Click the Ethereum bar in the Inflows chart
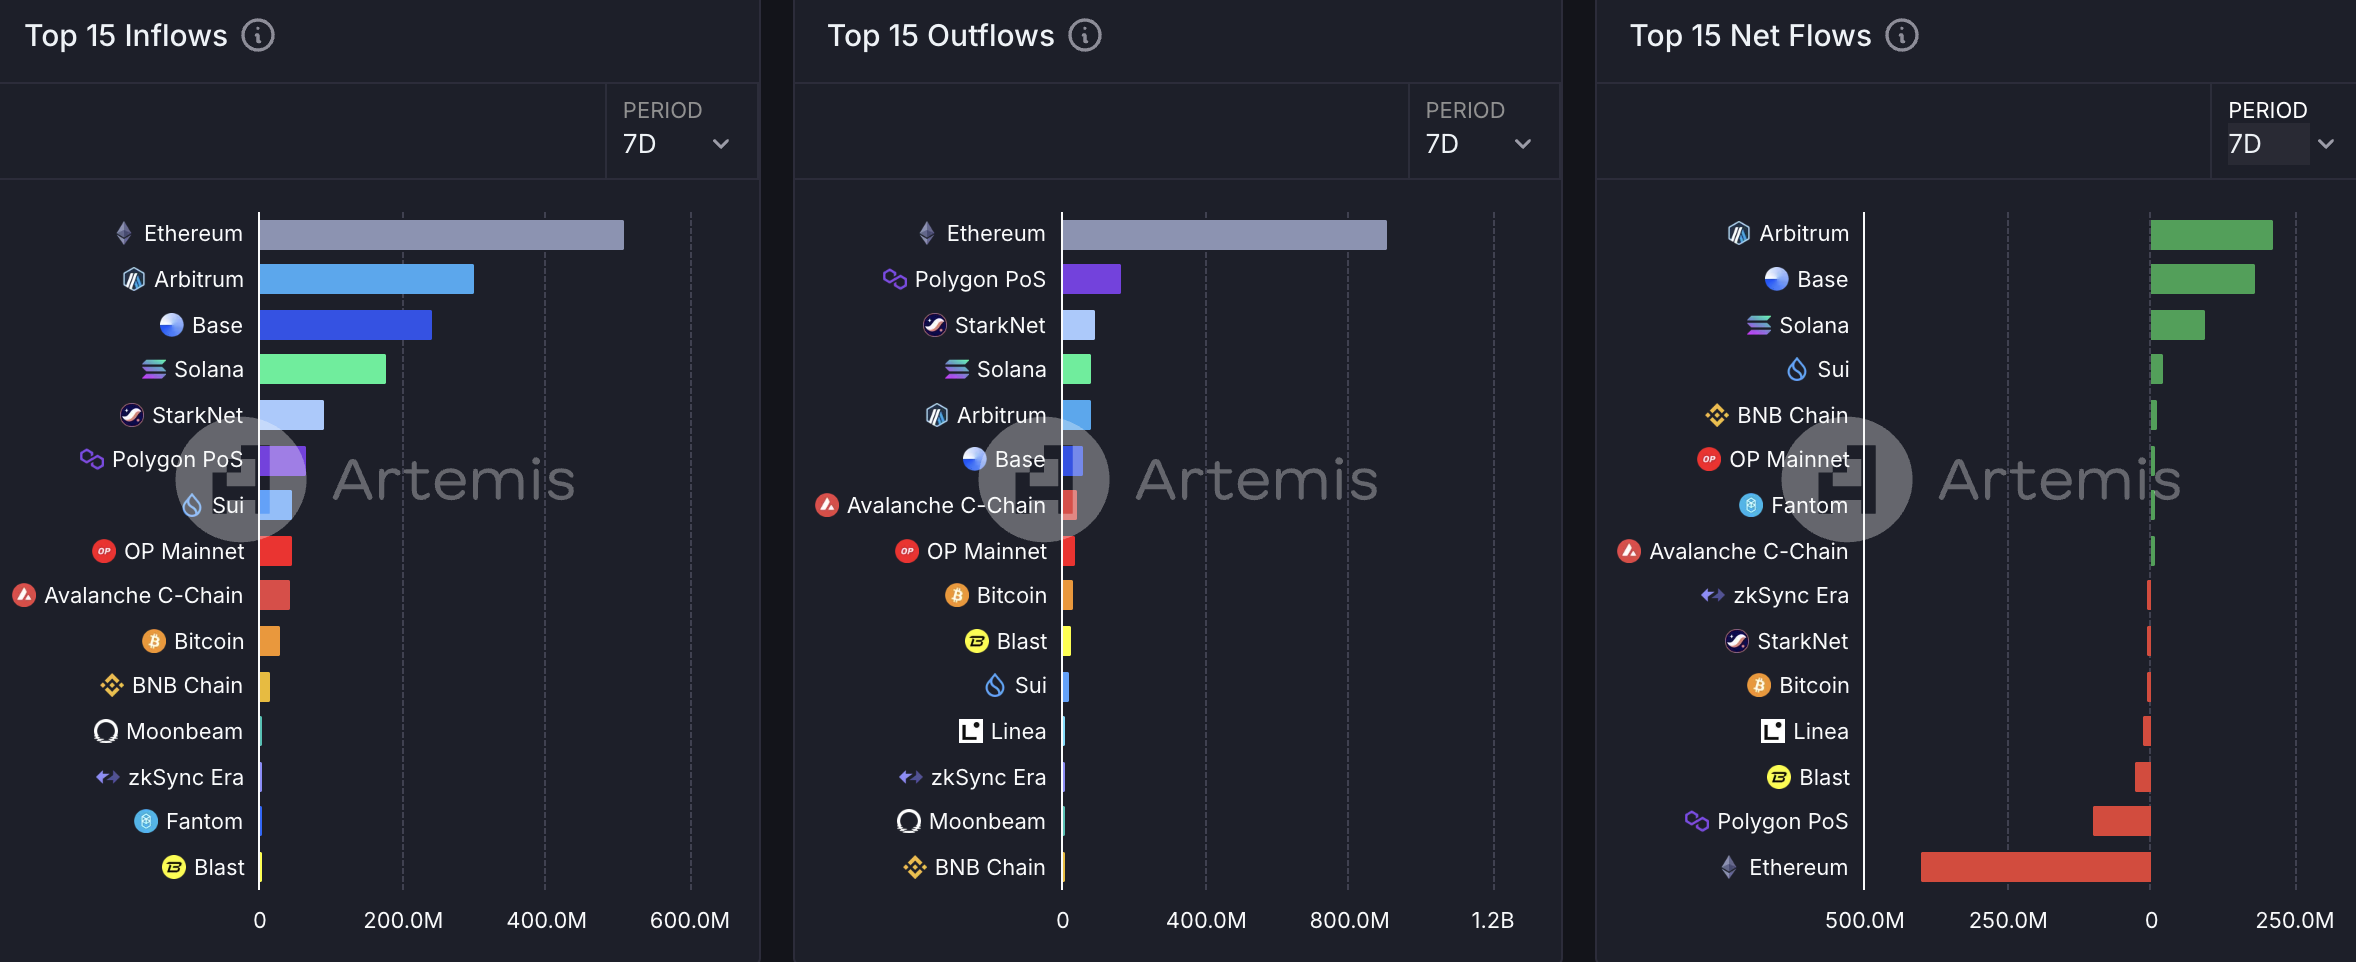The width and height of the screenshot is (2356, 962). pos(441,235)
